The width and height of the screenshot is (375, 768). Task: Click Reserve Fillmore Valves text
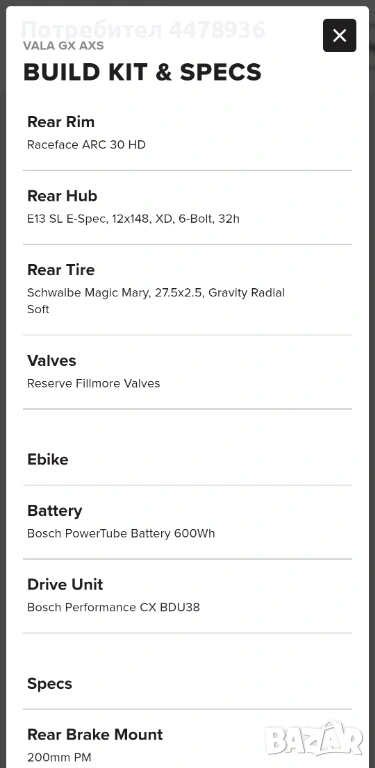[x=94, y=383]
